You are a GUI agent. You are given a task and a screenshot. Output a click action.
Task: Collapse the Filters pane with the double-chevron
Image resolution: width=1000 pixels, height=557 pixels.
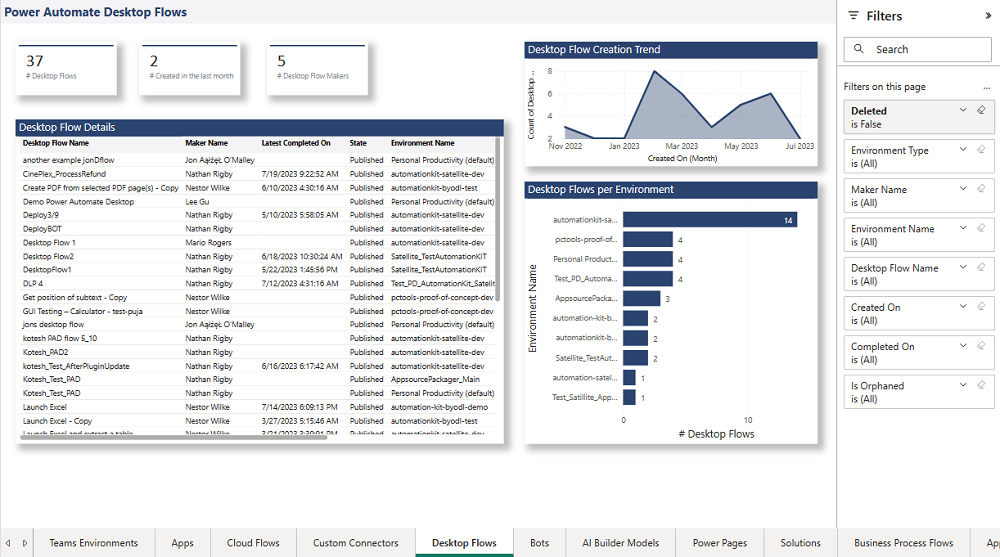click(x=988, y=16)
